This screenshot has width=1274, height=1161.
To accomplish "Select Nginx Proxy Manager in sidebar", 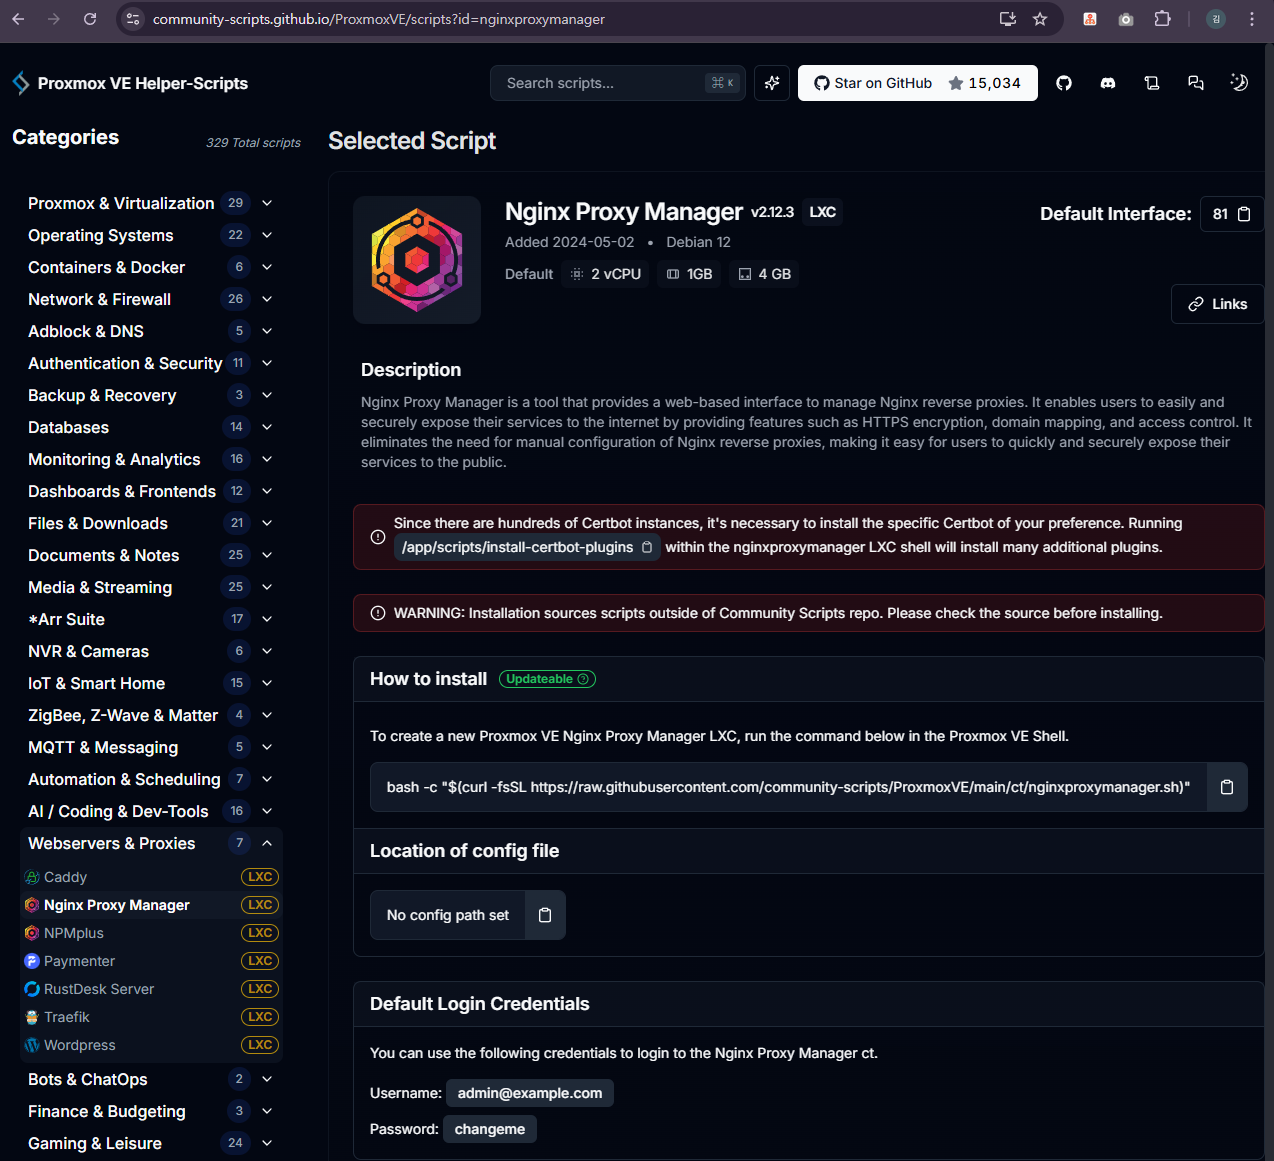I will [x=151, y=905].
